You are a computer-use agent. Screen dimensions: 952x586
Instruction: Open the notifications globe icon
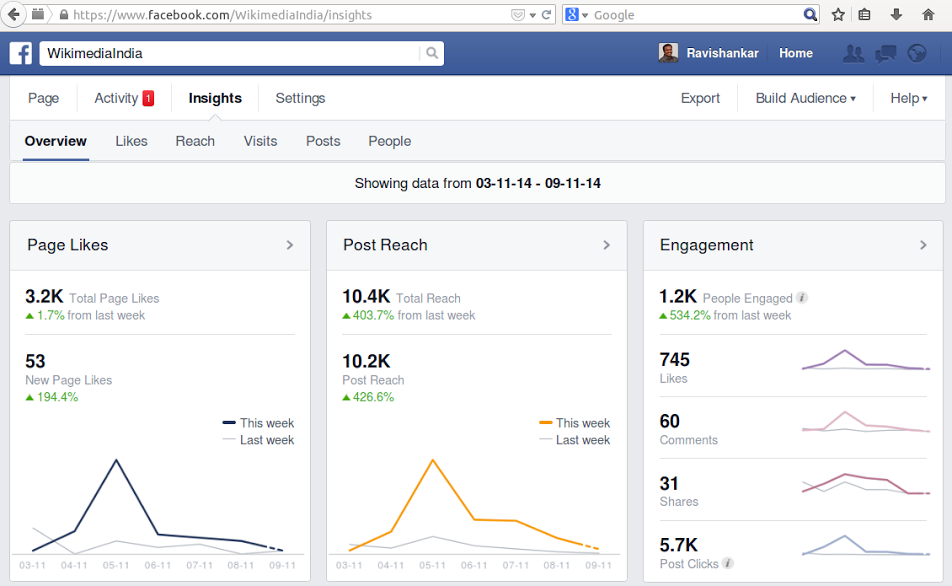917,53
